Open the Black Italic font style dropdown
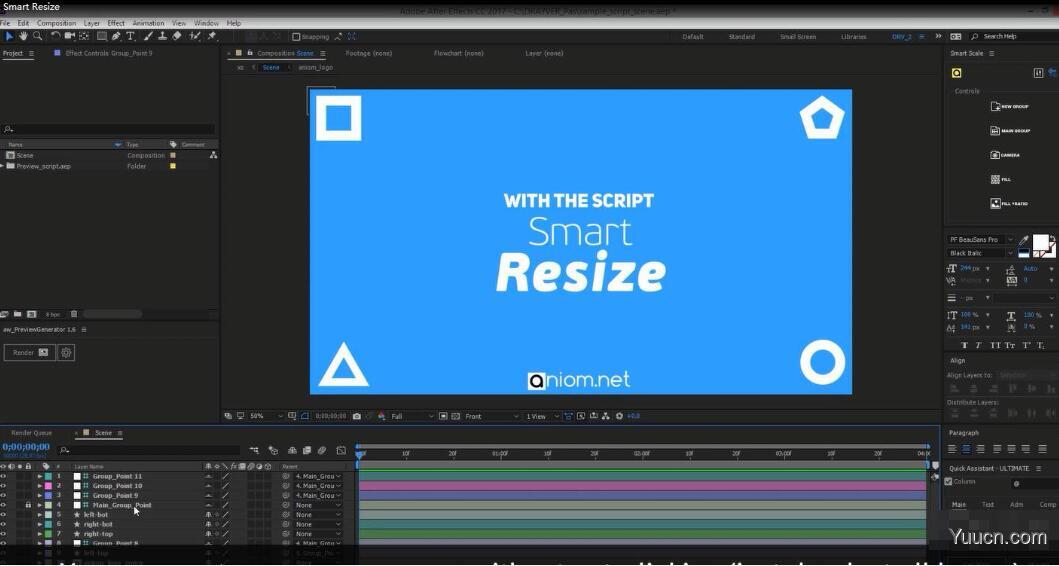The height and width of the screenshot is (566, 1059). tap(980, 253)
